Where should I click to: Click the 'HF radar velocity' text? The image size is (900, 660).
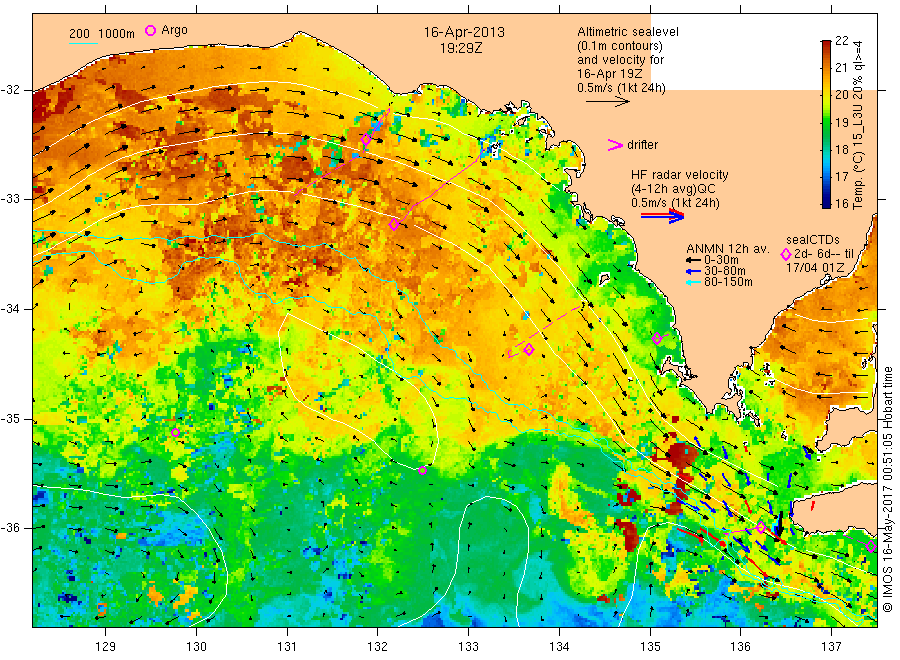pyautogui.click(x=680, y=175)
